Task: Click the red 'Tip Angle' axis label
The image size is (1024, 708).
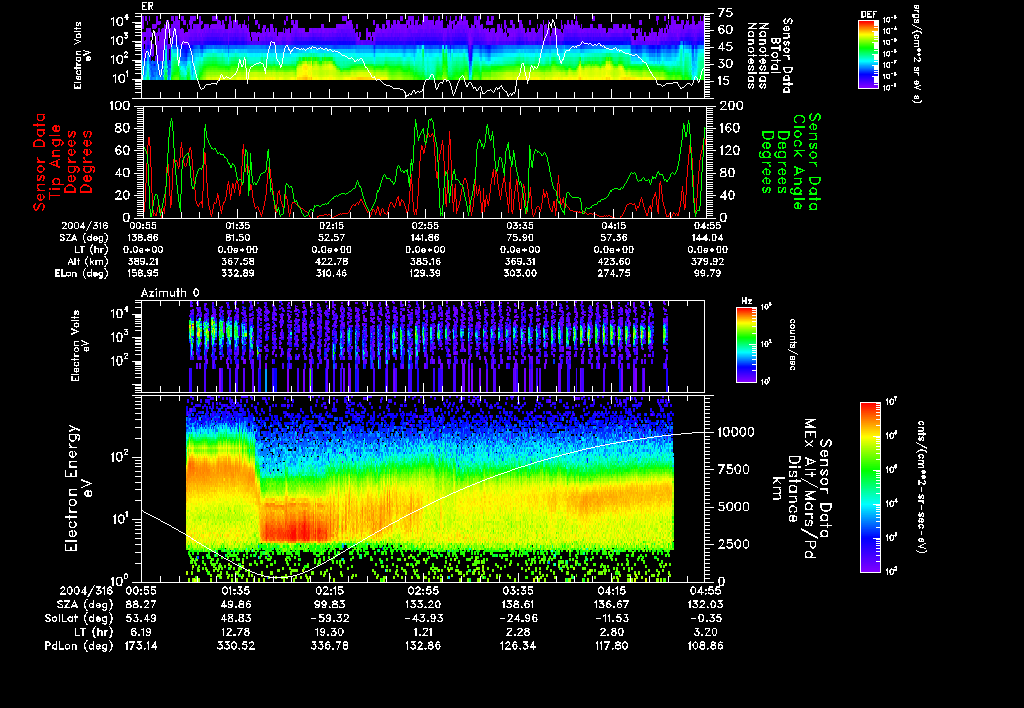Action: [56, 161]
